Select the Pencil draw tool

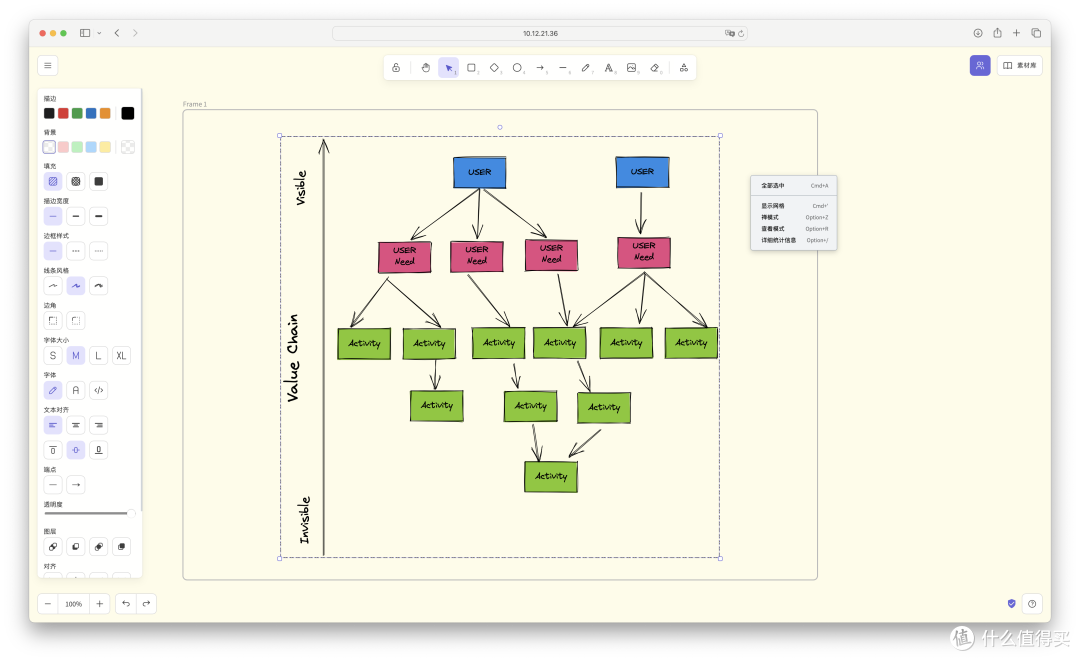[585, 67]
